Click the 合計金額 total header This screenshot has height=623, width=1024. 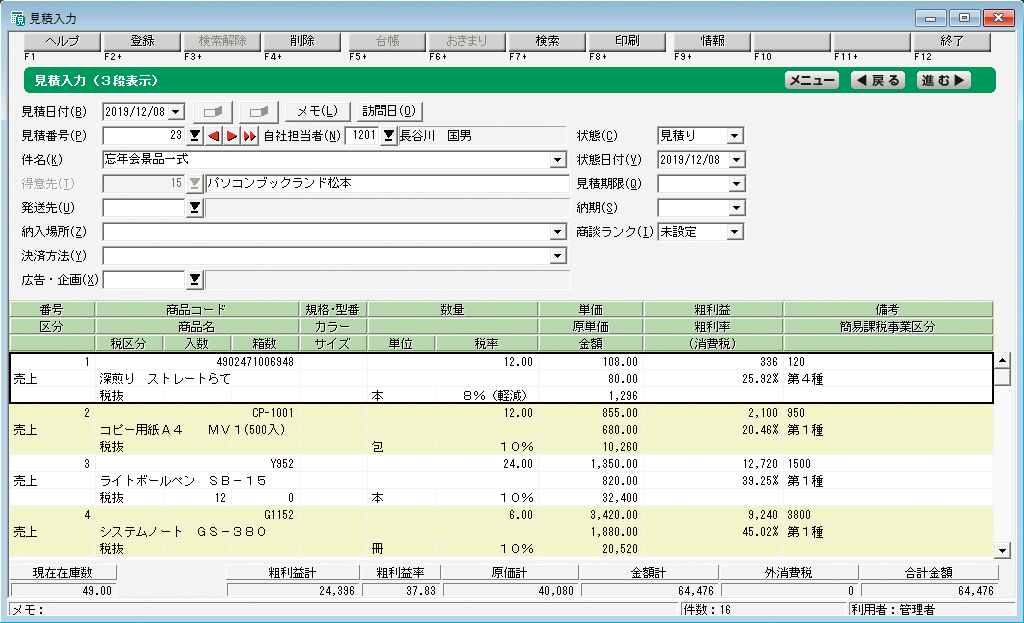(929, 573)
